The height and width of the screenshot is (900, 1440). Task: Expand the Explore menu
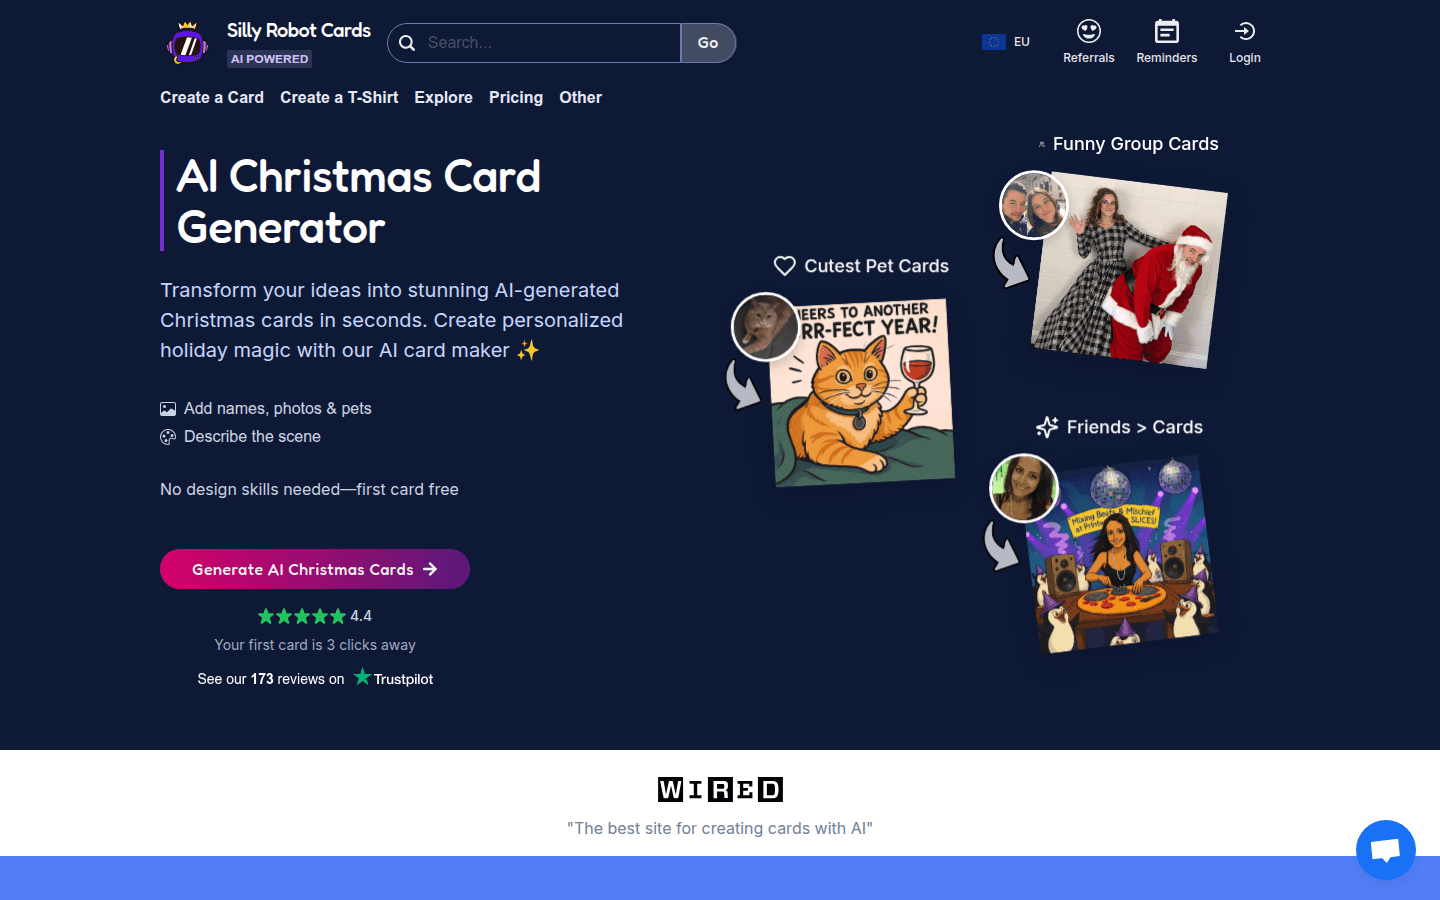pos(443,97)
